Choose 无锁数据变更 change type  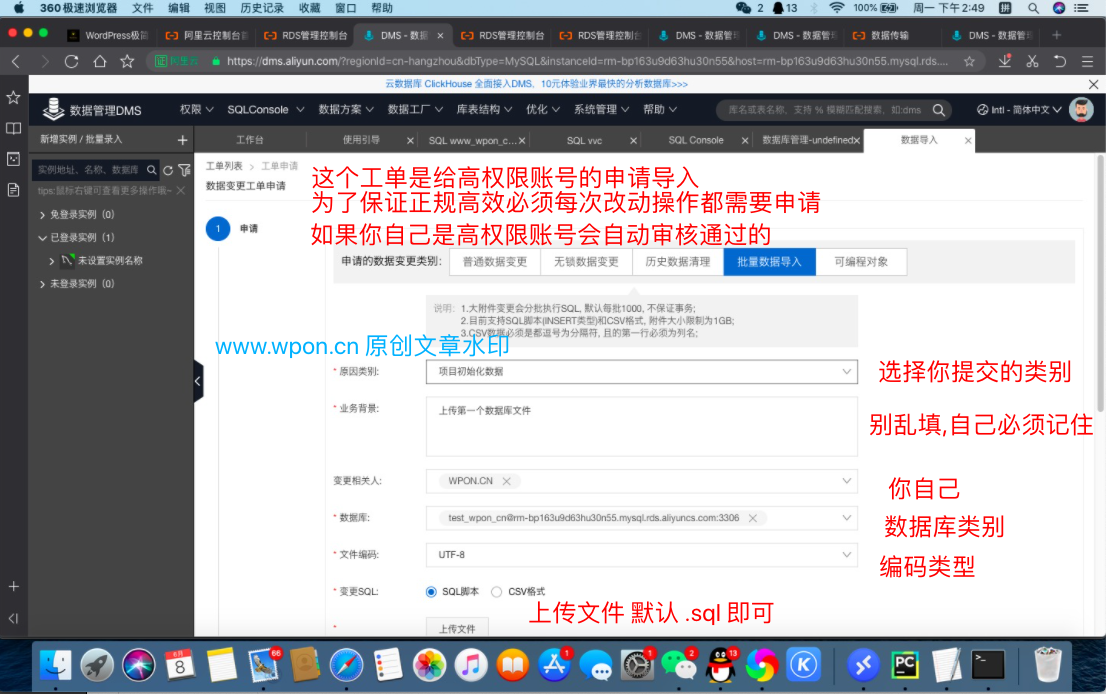click(586, 262)
